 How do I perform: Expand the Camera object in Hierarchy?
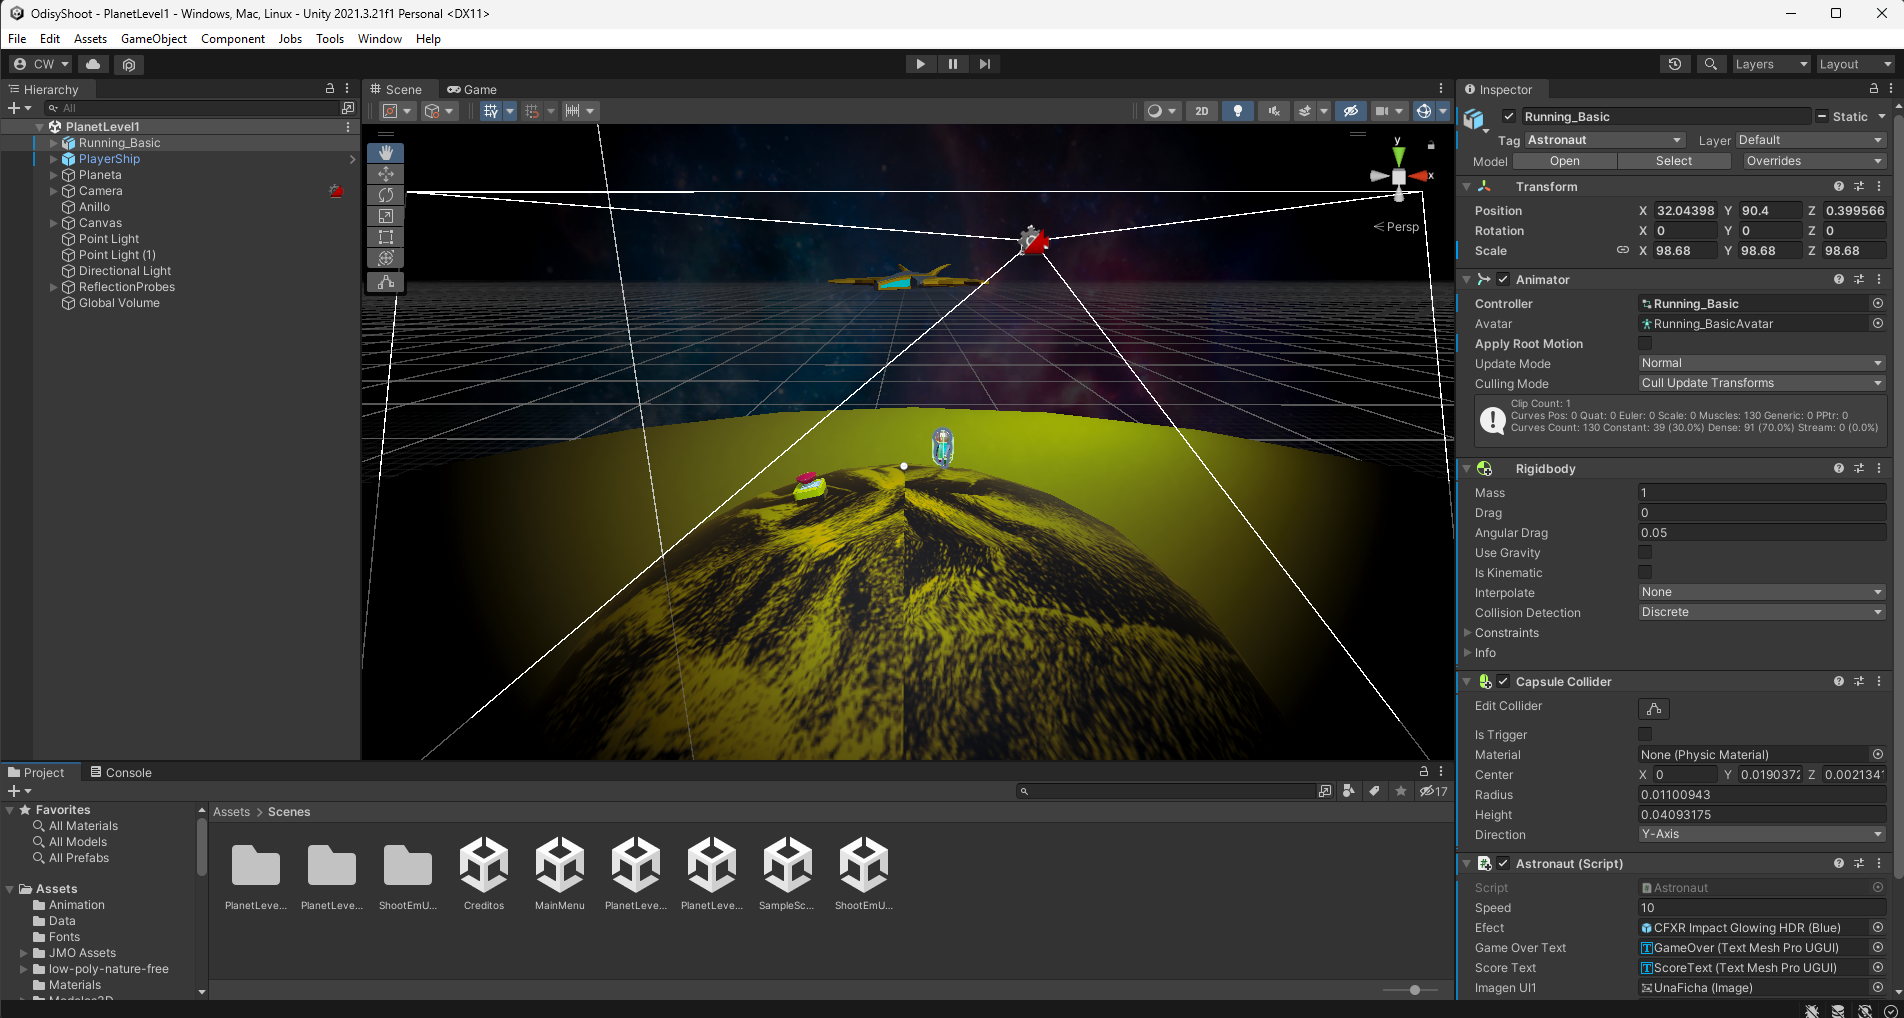54,191
